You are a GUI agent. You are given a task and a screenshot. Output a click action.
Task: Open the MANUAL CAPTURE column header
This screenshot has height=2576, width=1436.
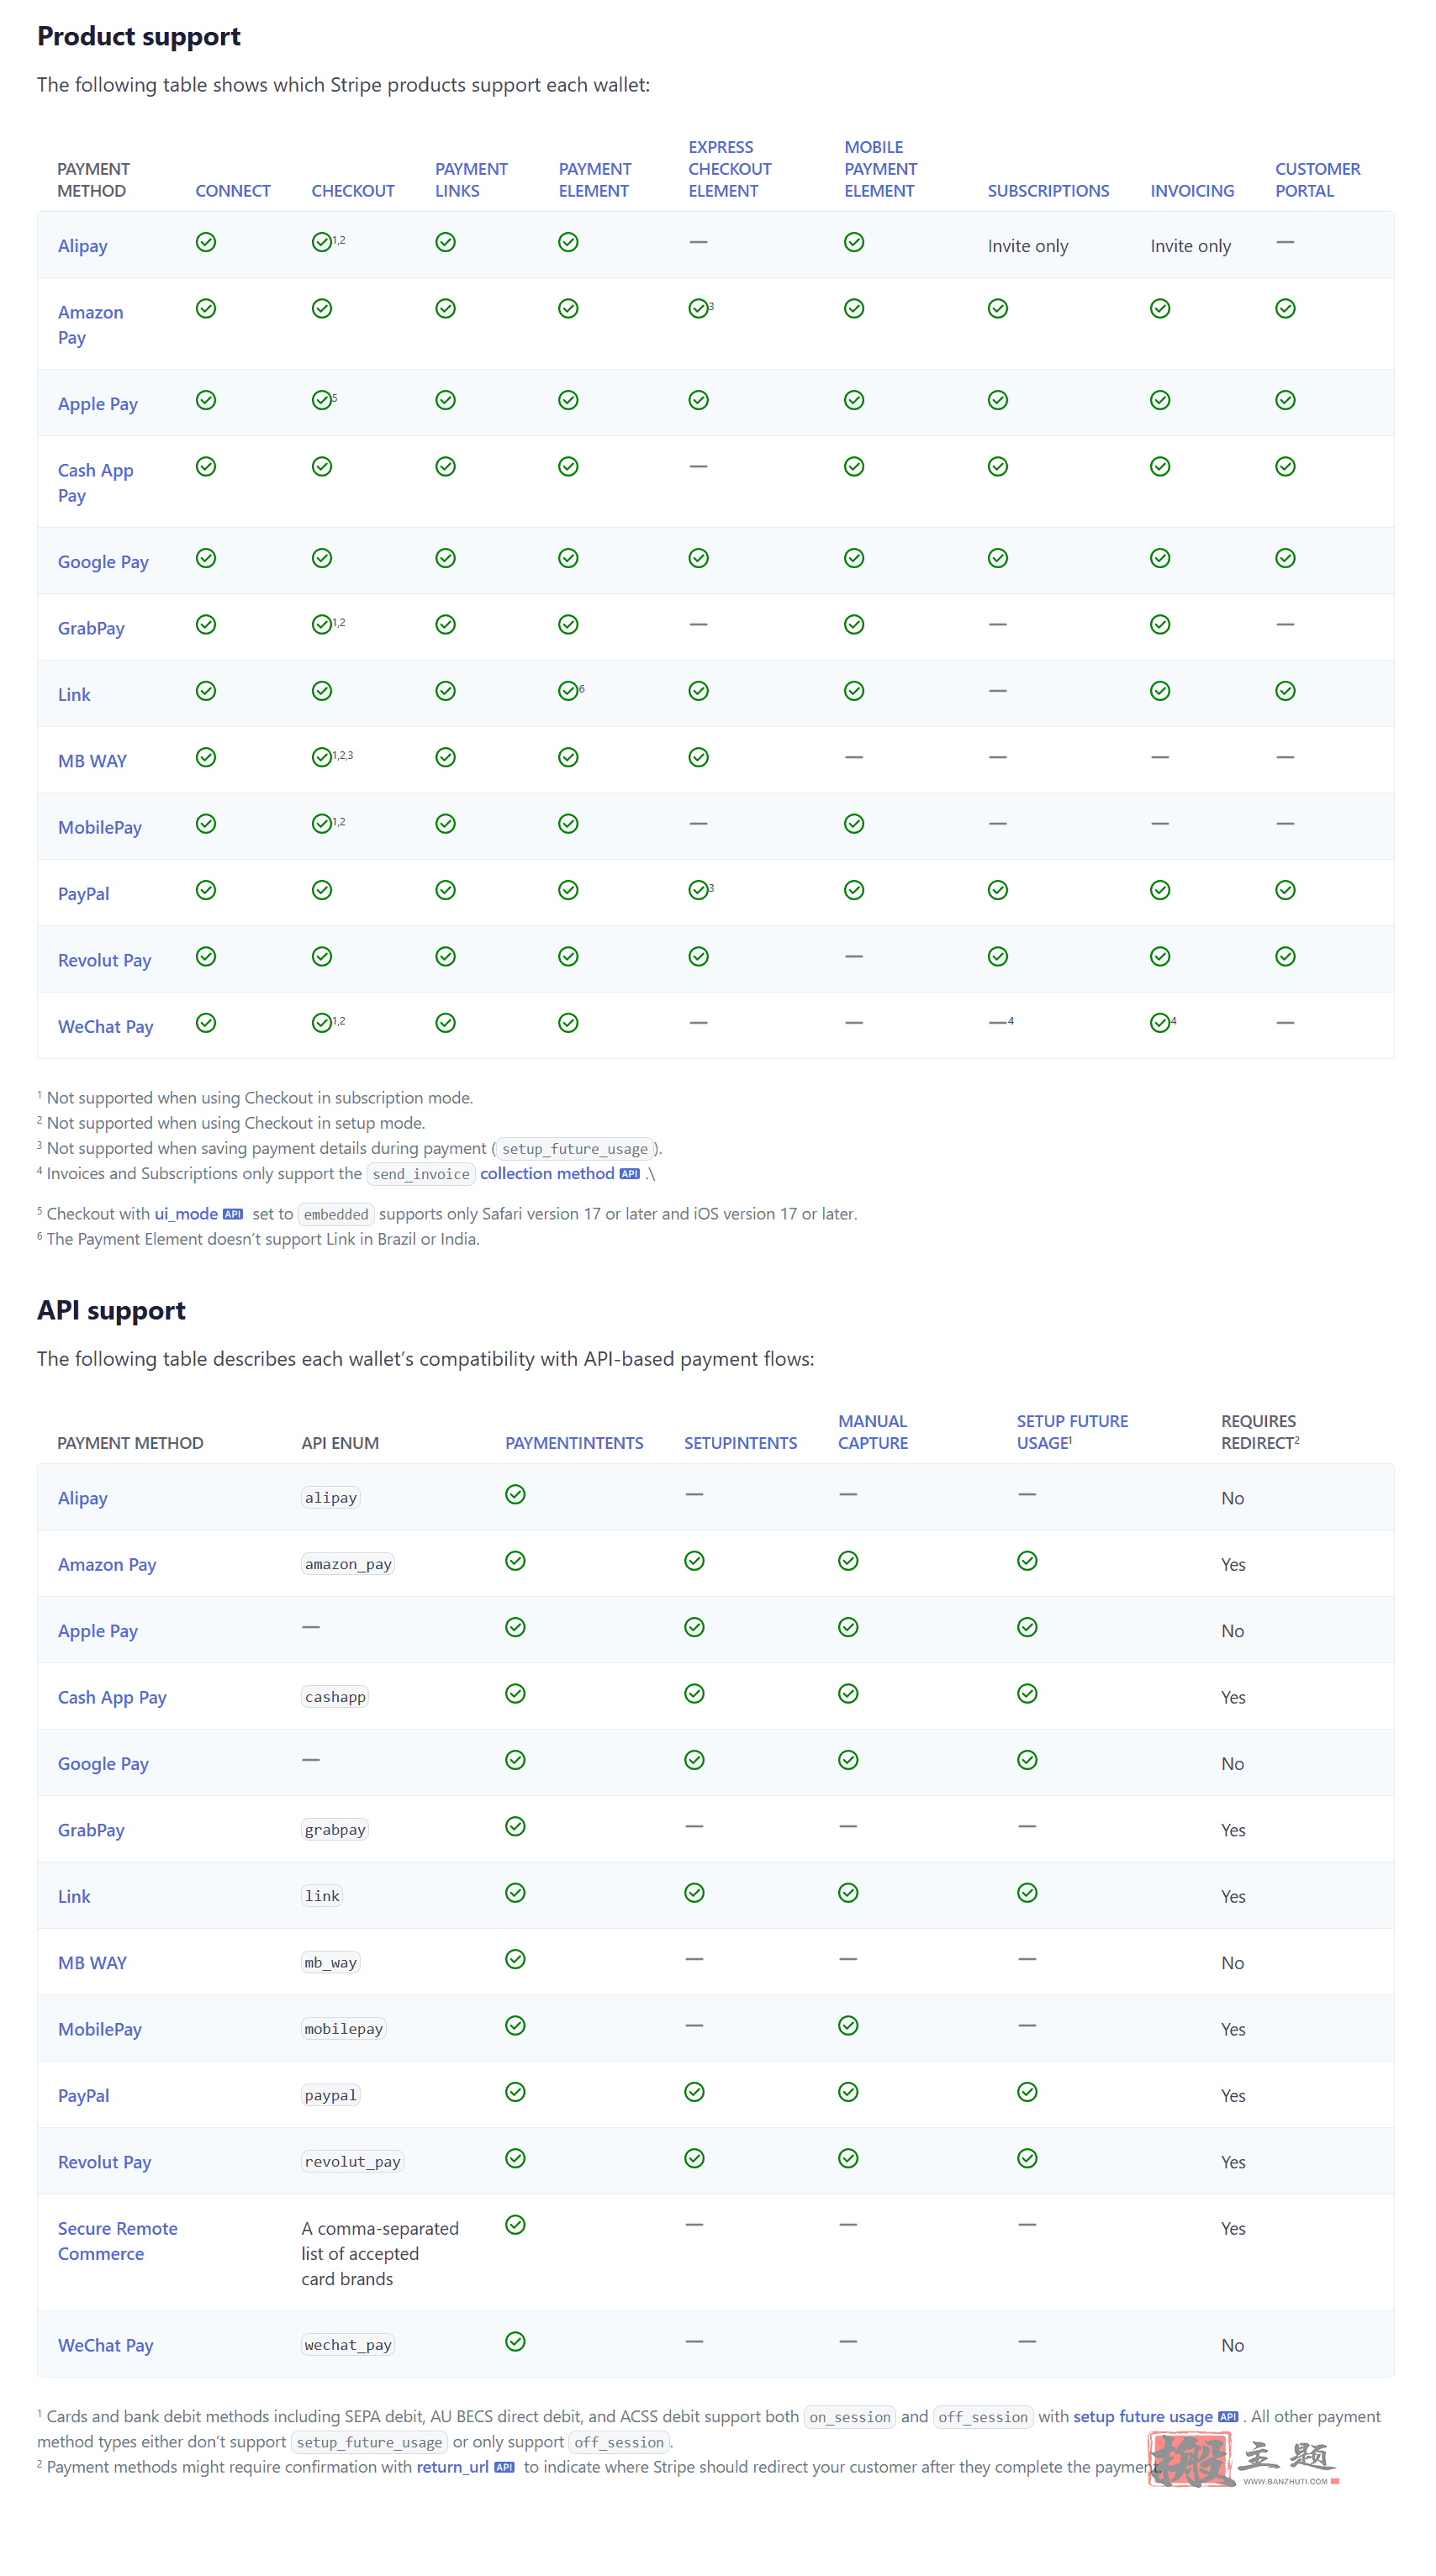[x=873, y=1432]
